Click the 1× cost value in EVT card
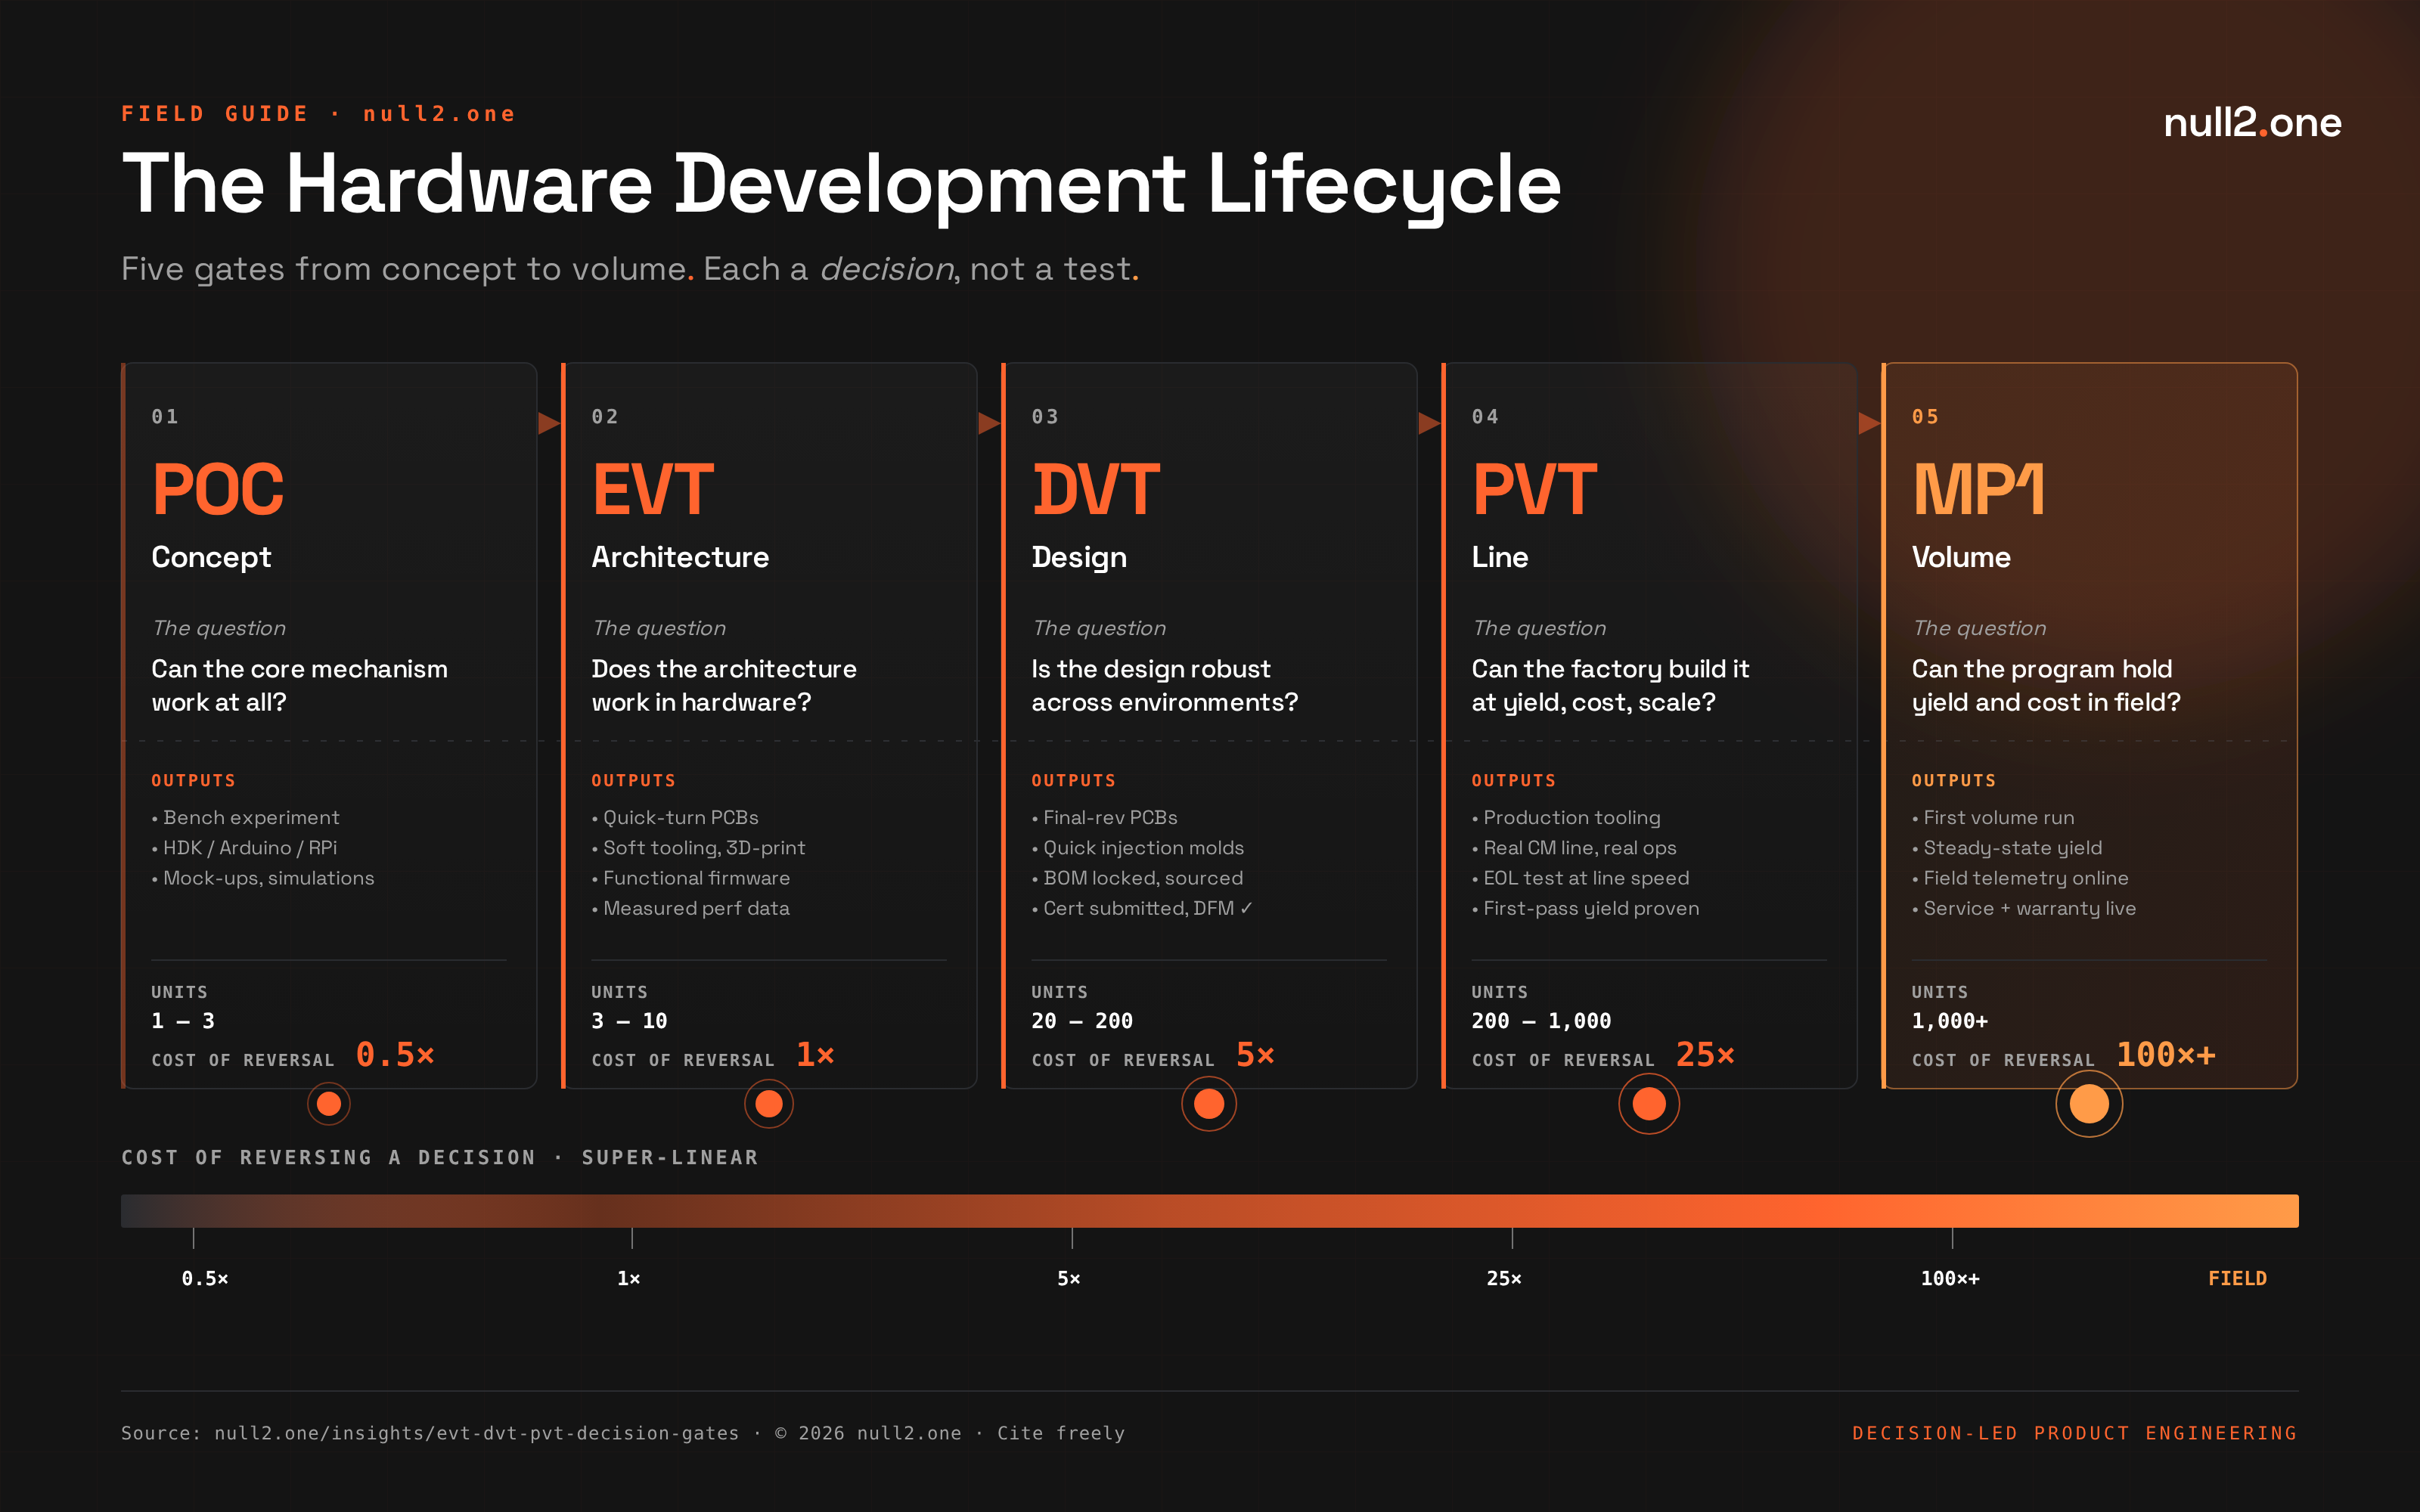 click(815, 1055)
